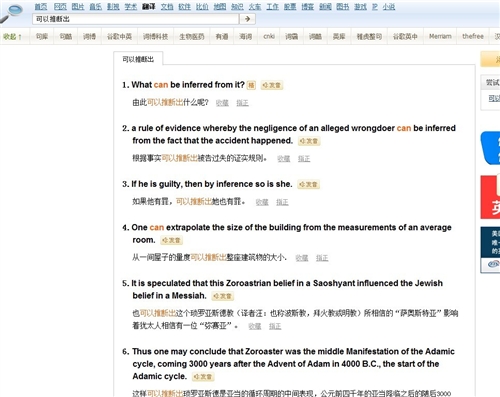Click the red advertisement banner on the right
The width and height of the screenshot is (500, 397).
pos(490,197)
